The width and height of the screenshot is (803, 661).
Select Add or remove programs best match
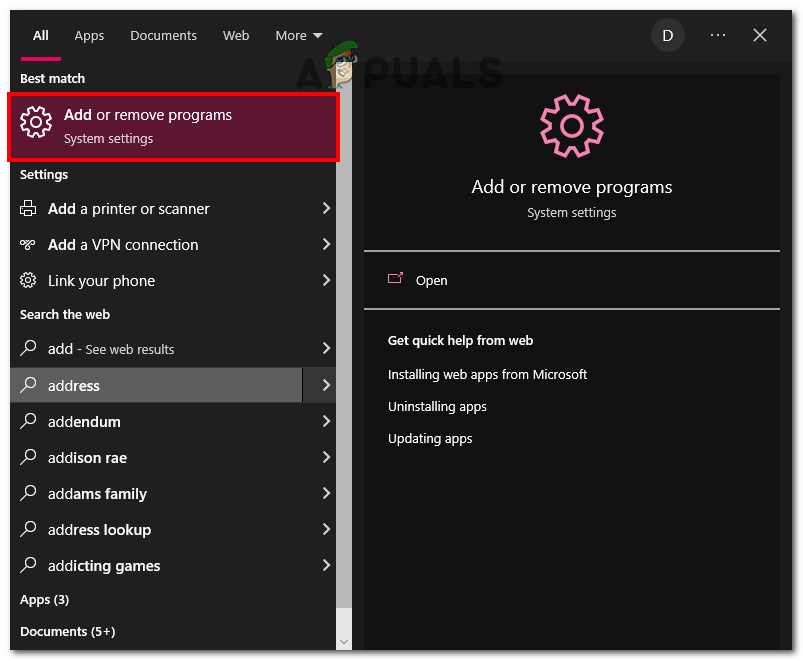173,126
